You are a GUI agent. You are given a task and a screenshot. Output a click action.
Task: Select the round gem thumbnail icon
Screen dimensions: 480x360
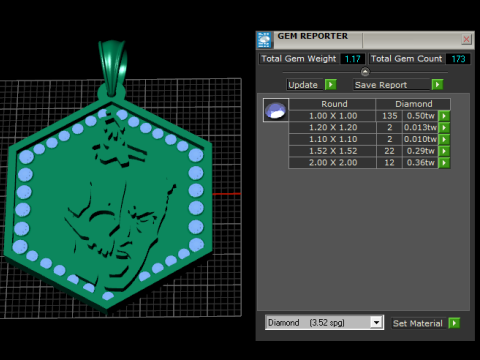(276, 110)
